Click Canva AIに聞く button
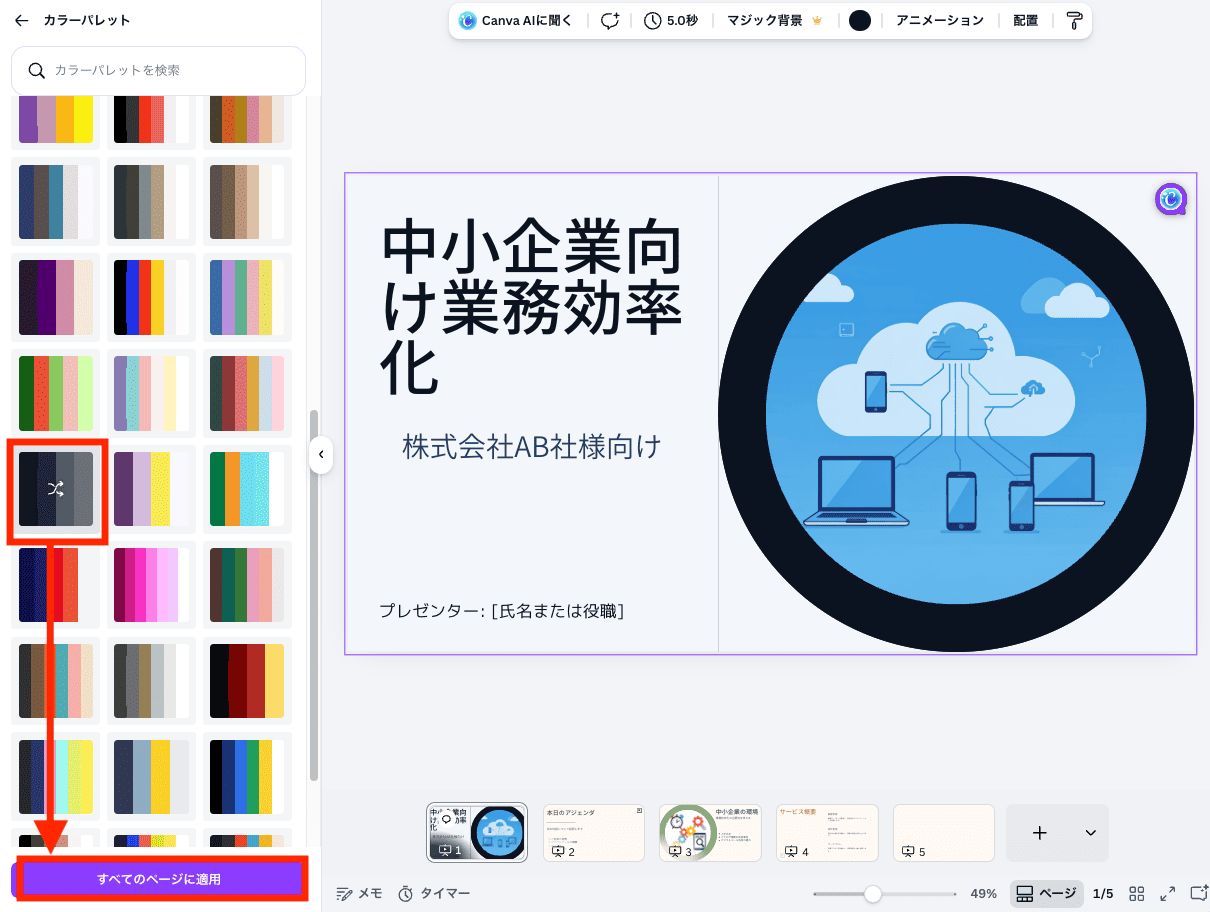The height and width of the screenshot is (912, 1210). (515, 20)
